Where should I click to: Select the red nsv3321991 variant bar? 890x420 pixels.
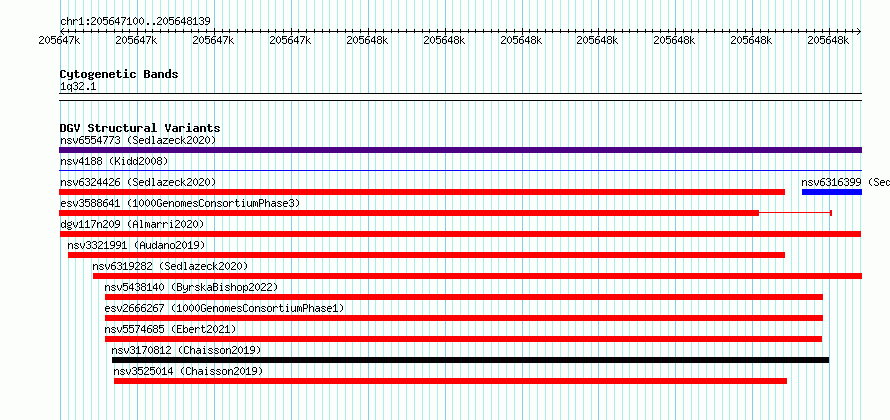[426, 255]
